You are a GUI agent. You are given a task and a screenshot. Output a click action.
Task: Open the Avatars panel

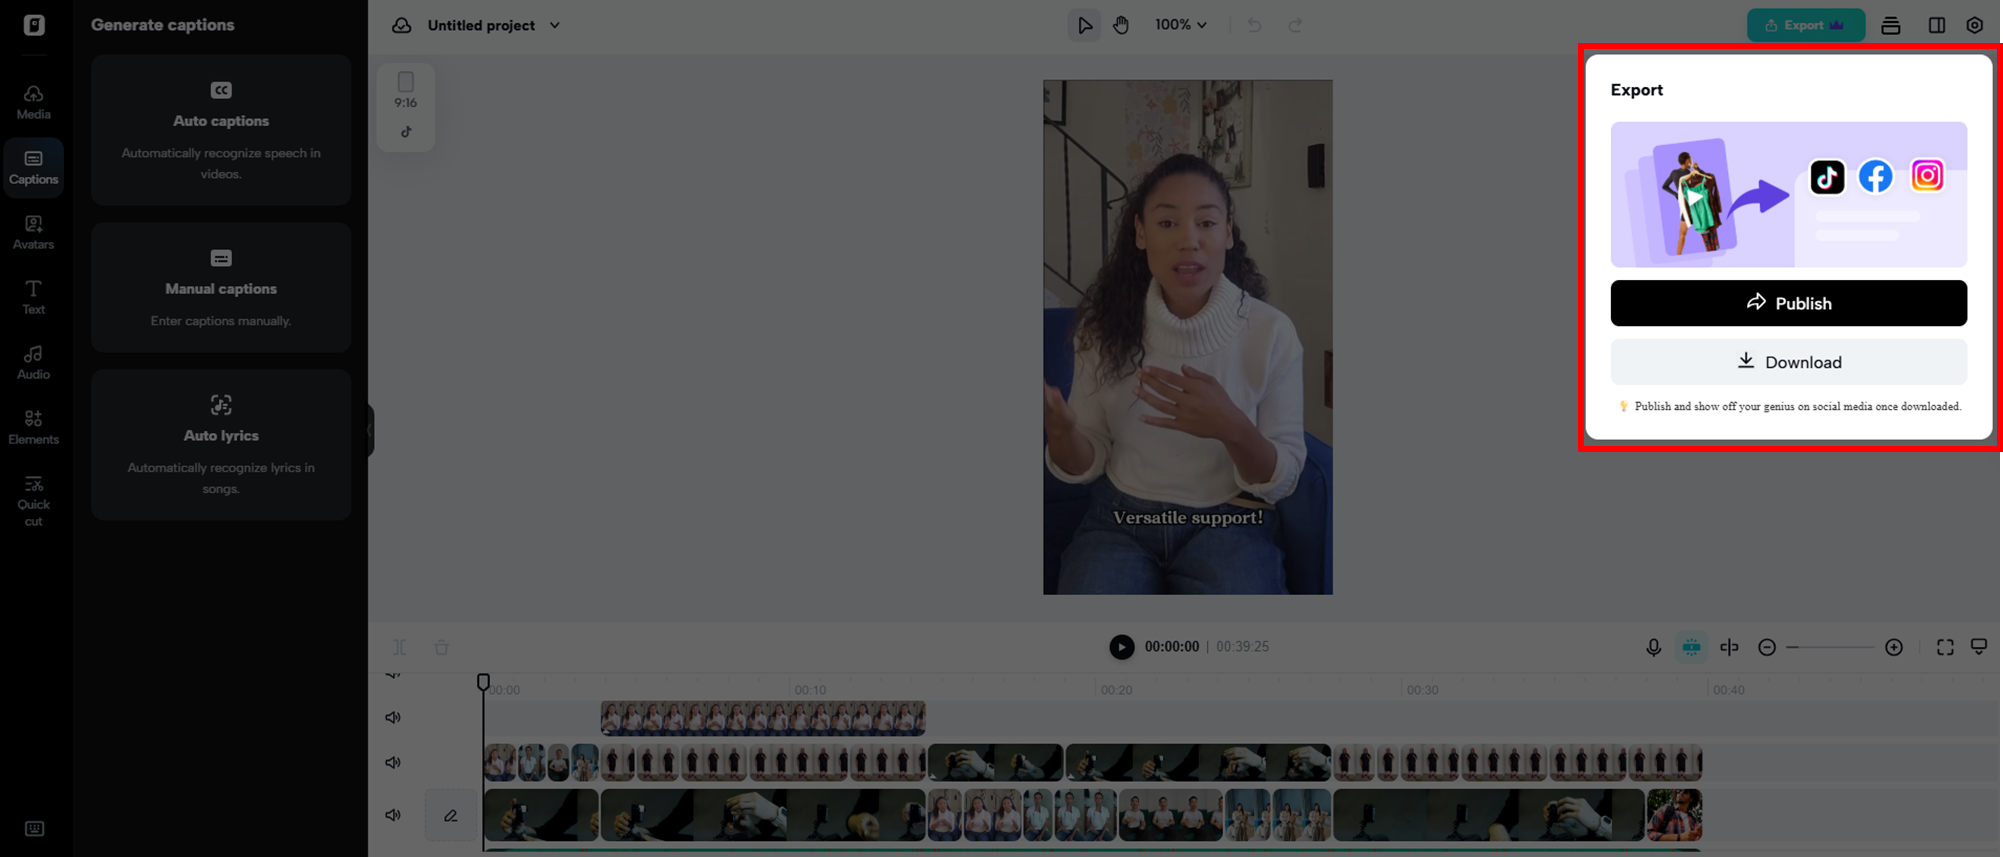click(x=33, y=232)
